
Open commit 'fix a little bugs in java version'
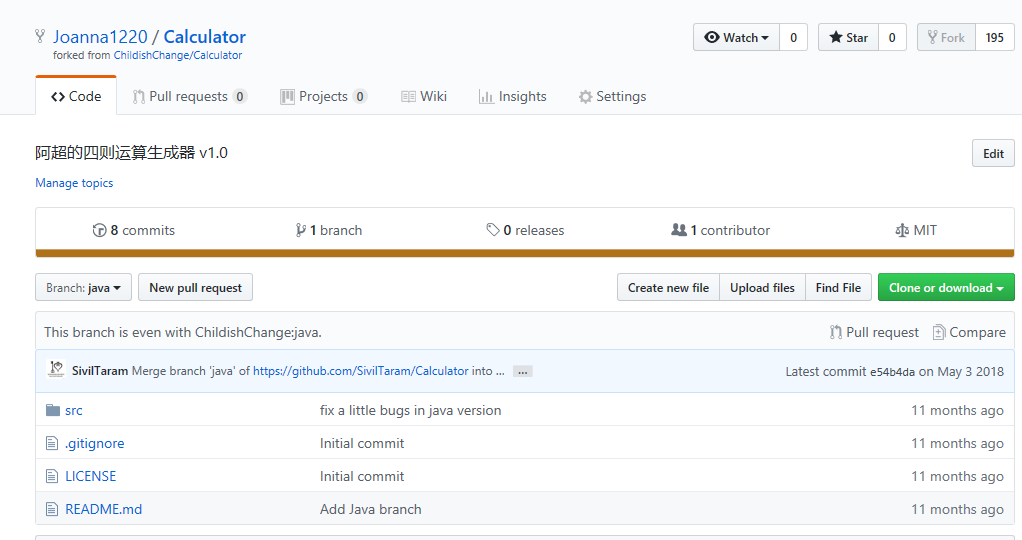(x=411, y=410)
